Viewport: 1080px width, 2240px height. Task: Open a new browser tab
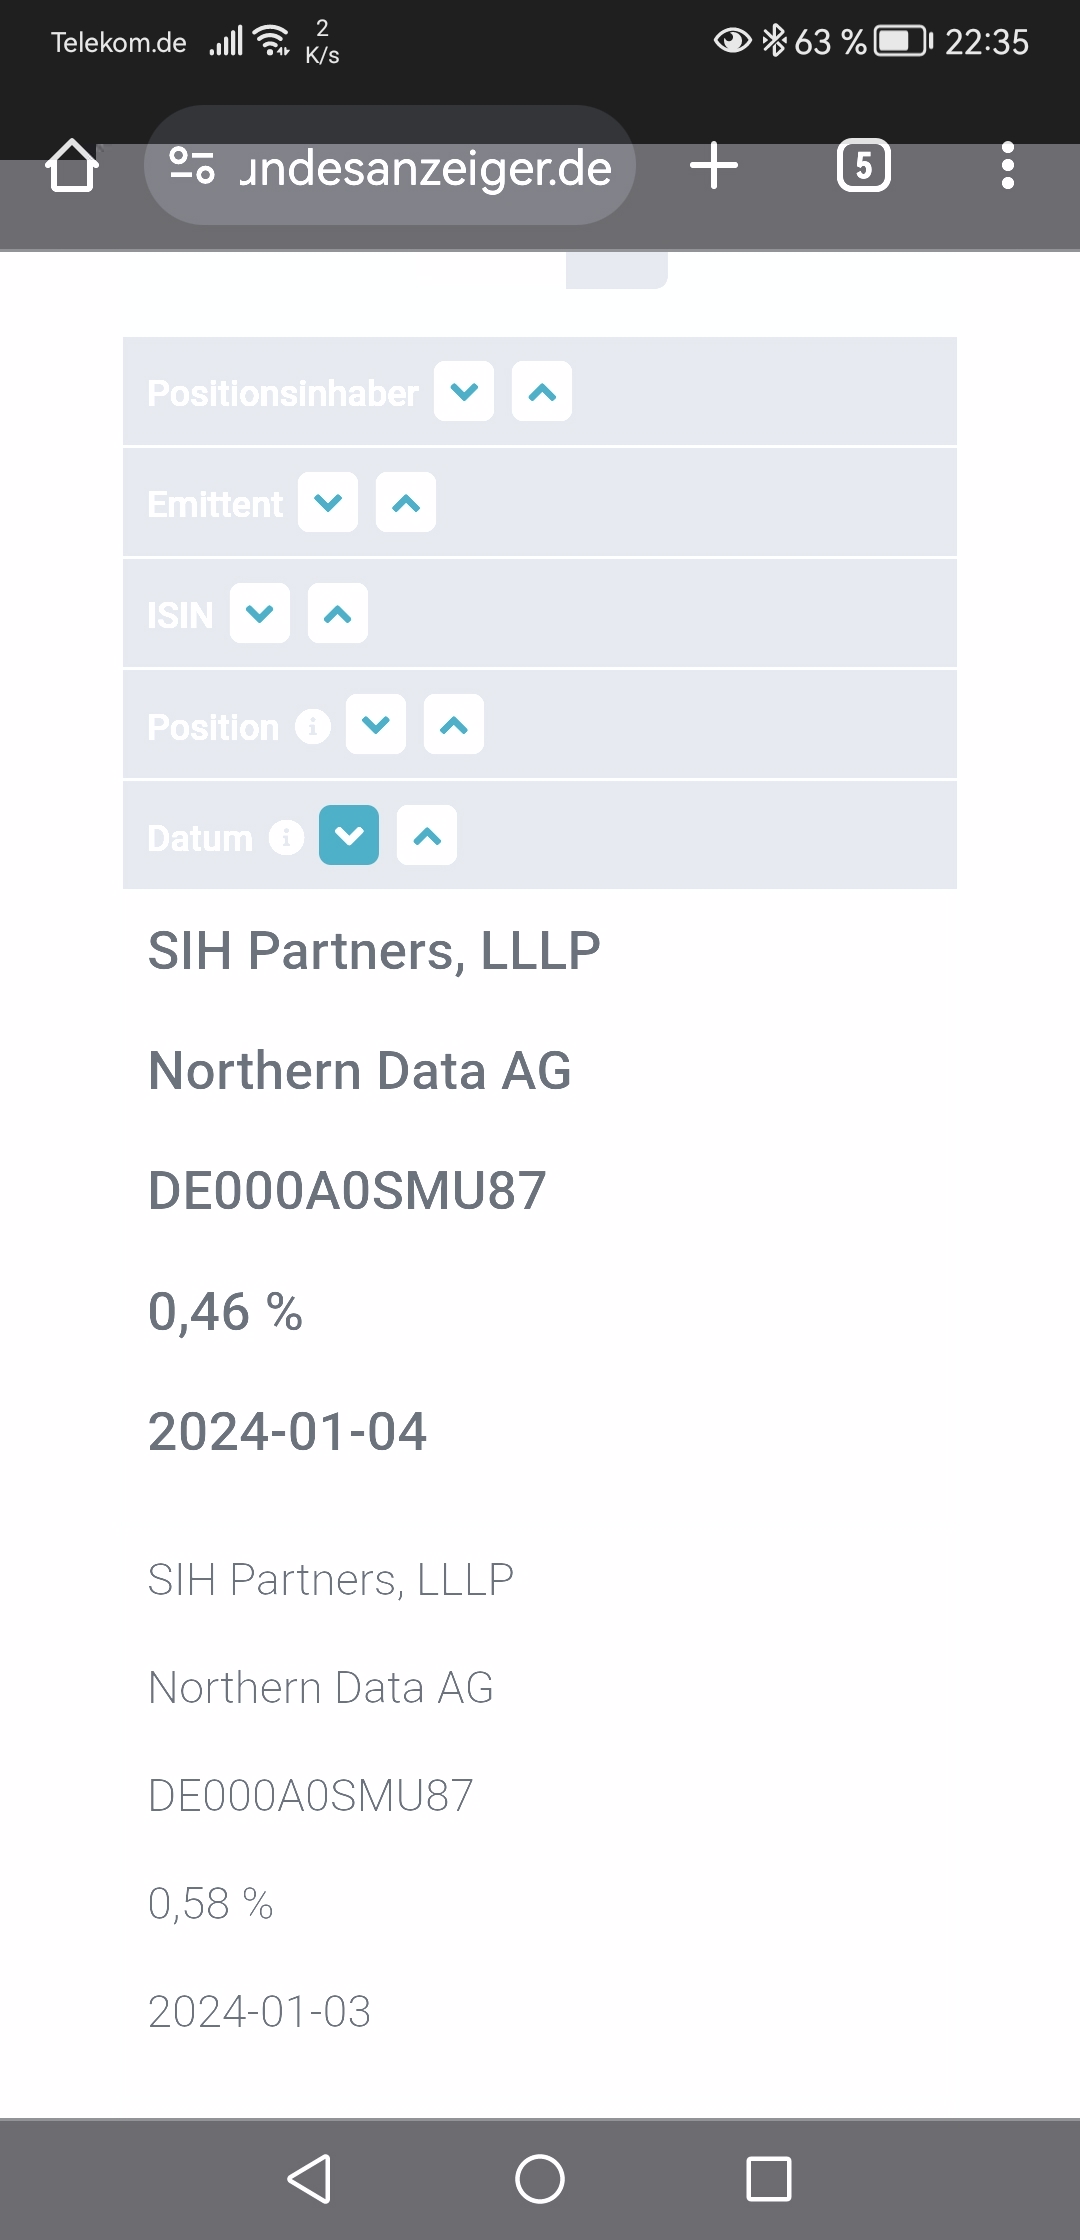[714, 166]
